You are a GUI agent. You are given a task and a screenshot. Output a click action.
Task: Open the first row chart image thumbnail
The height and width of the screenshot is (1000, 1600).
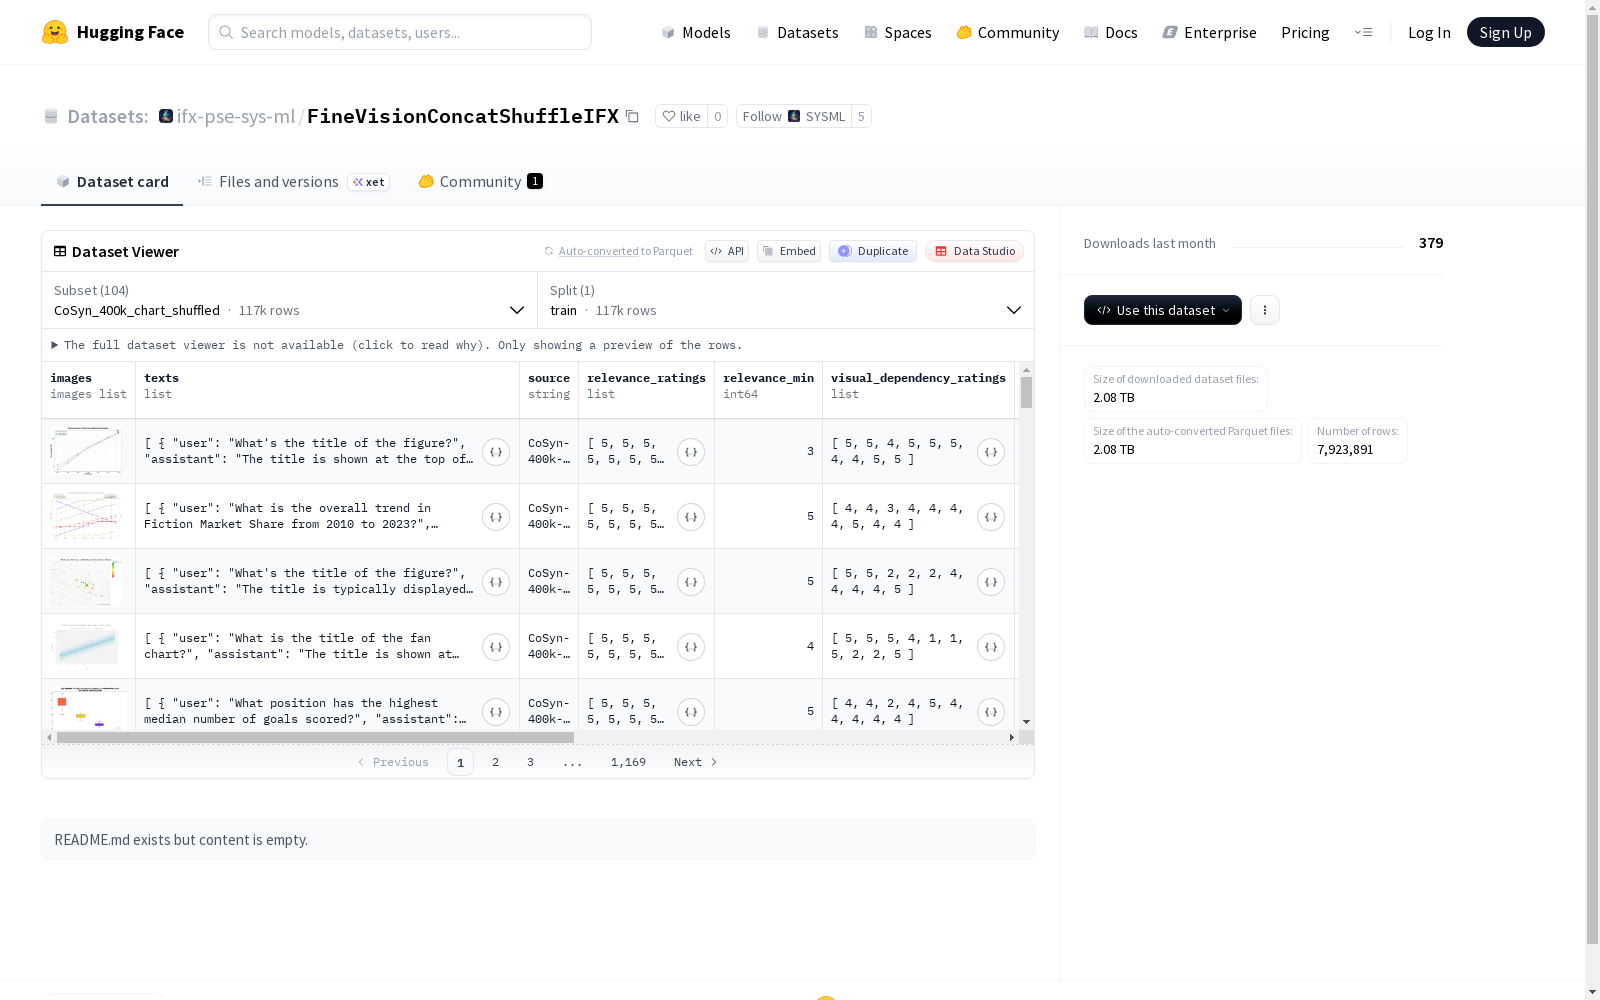click(x=88, y=451)
